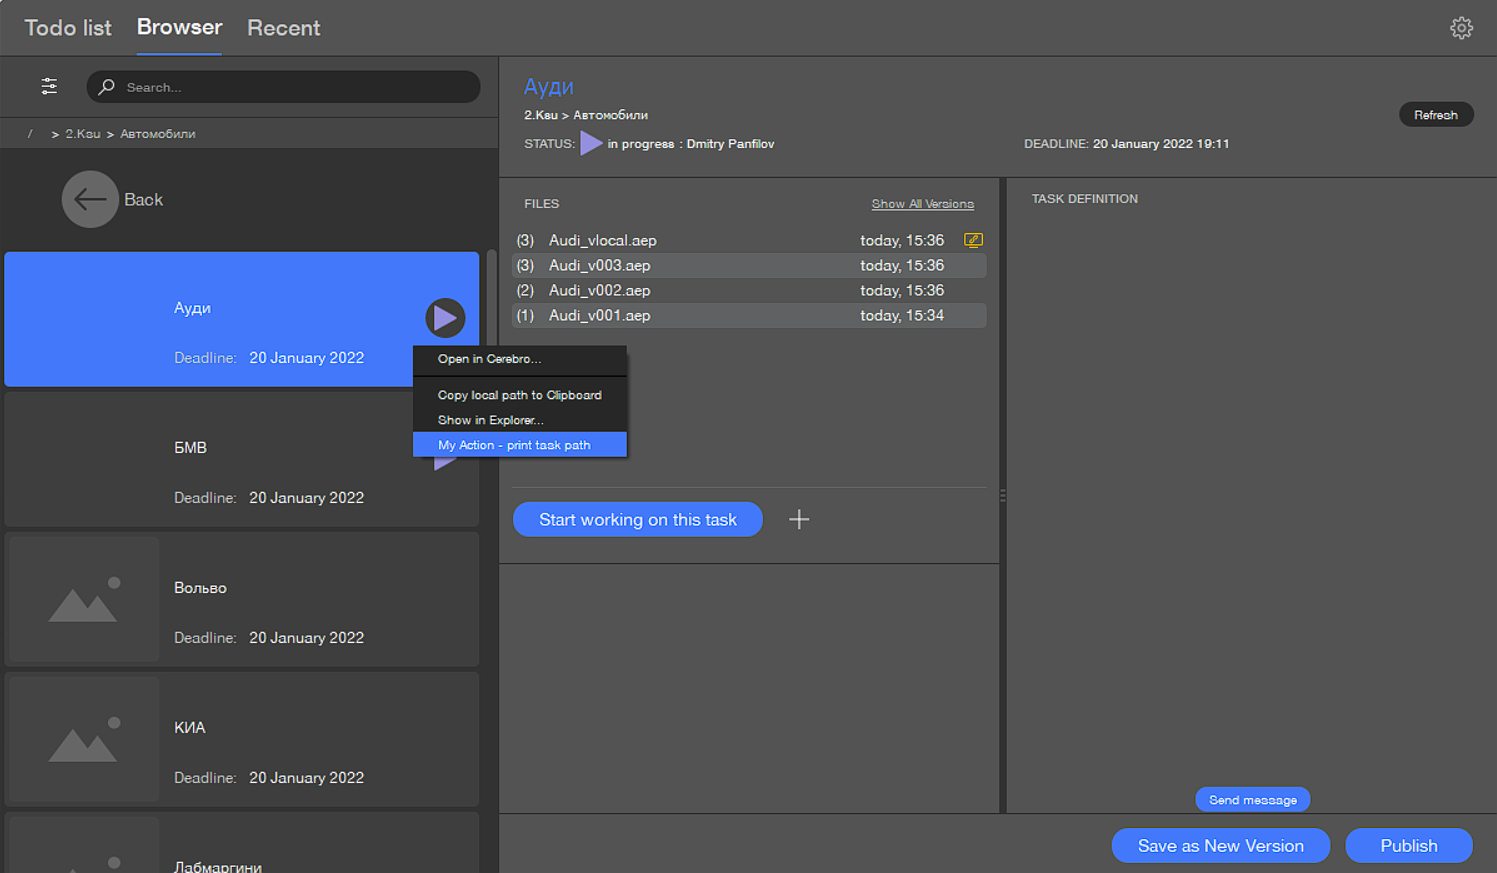Click the magnifier icon in search box
Image resolution: width=1497 pixels, height=873 pixels.
click(x=106, y=87)
